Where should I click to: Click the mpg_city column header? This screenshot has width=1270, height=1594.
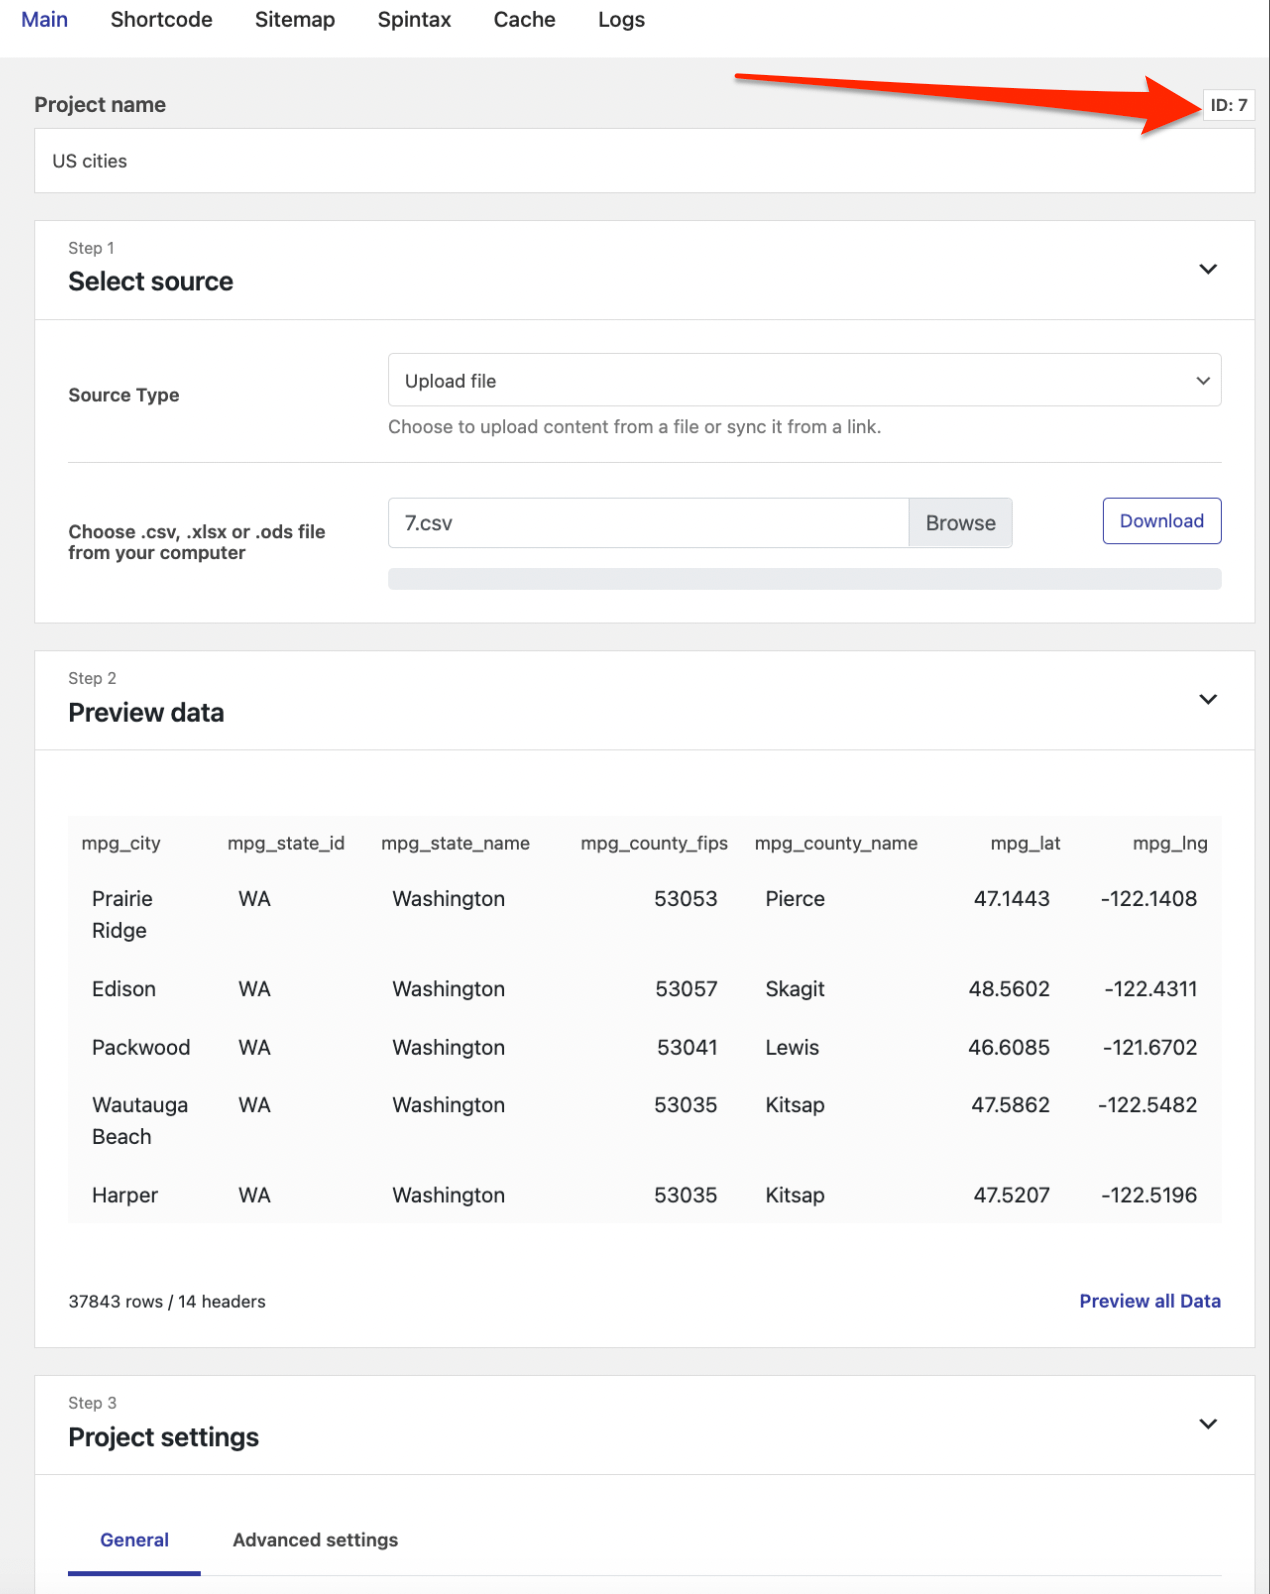tap(121, 843)
